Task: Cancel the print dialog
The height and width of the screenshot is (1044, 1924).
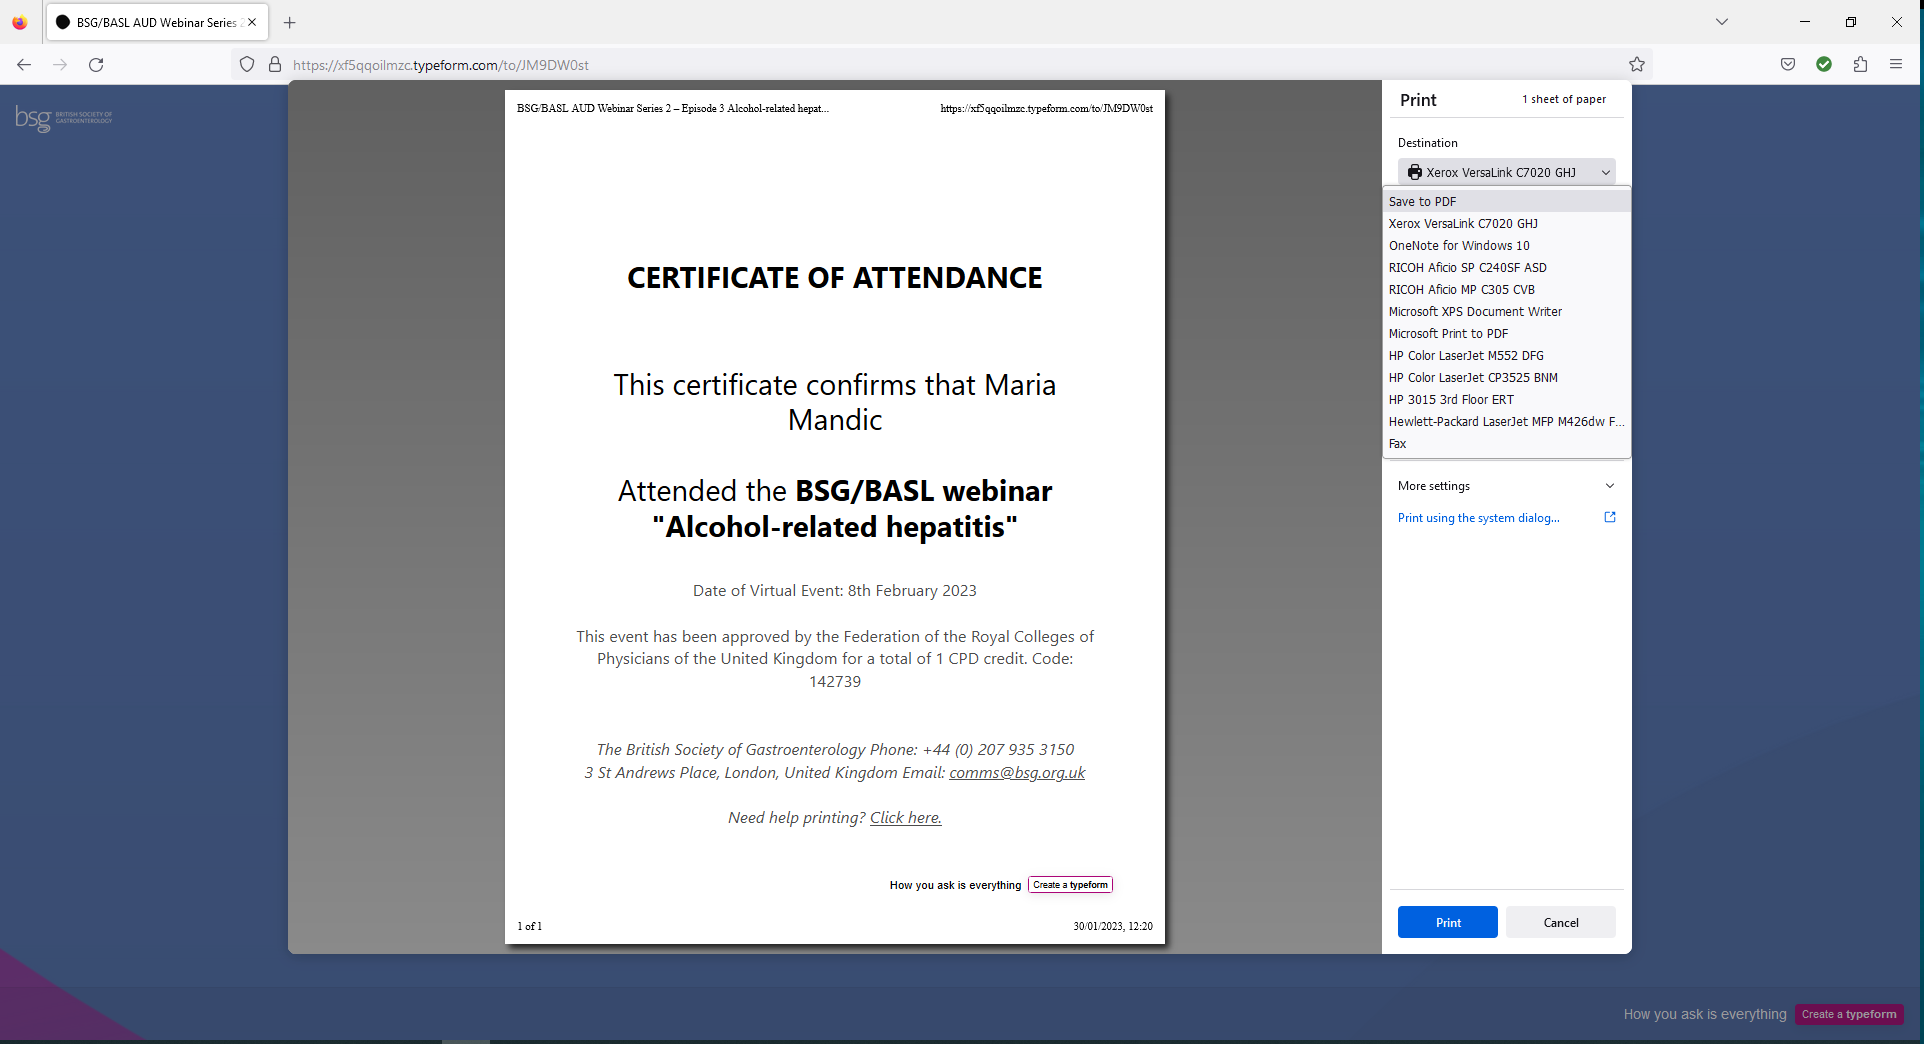Action: 1560,922
